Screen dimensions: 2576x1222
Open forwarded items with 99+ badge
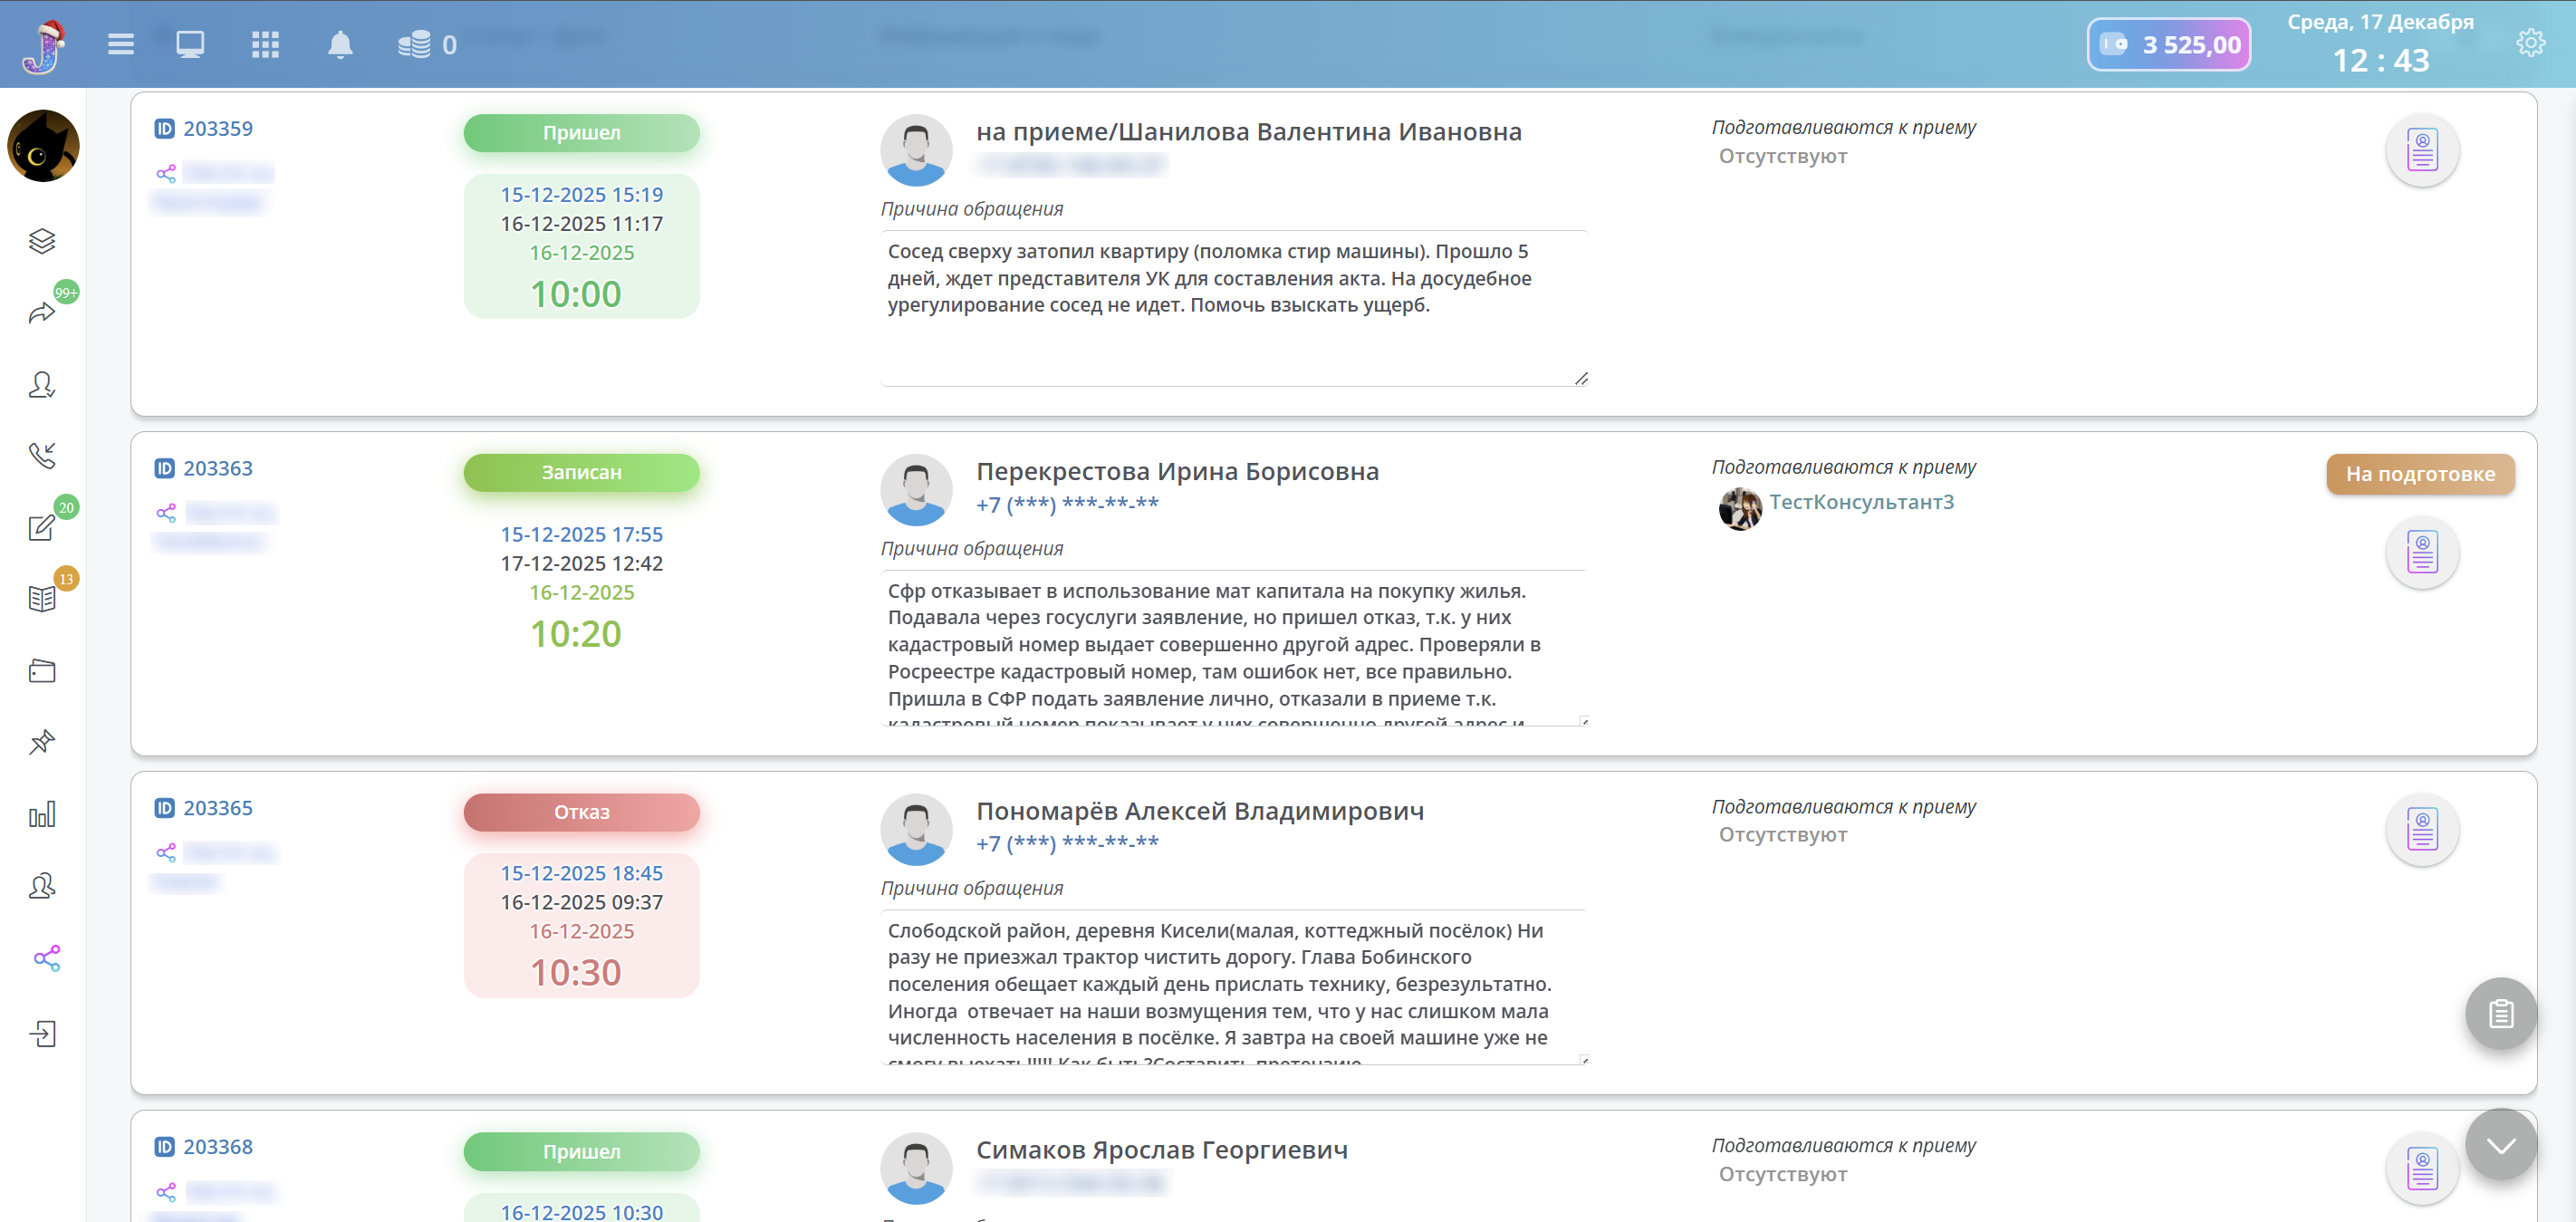42,313
